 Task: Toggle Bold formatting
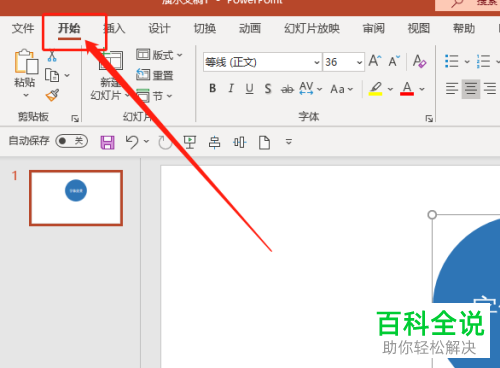(x=212, y=88)
